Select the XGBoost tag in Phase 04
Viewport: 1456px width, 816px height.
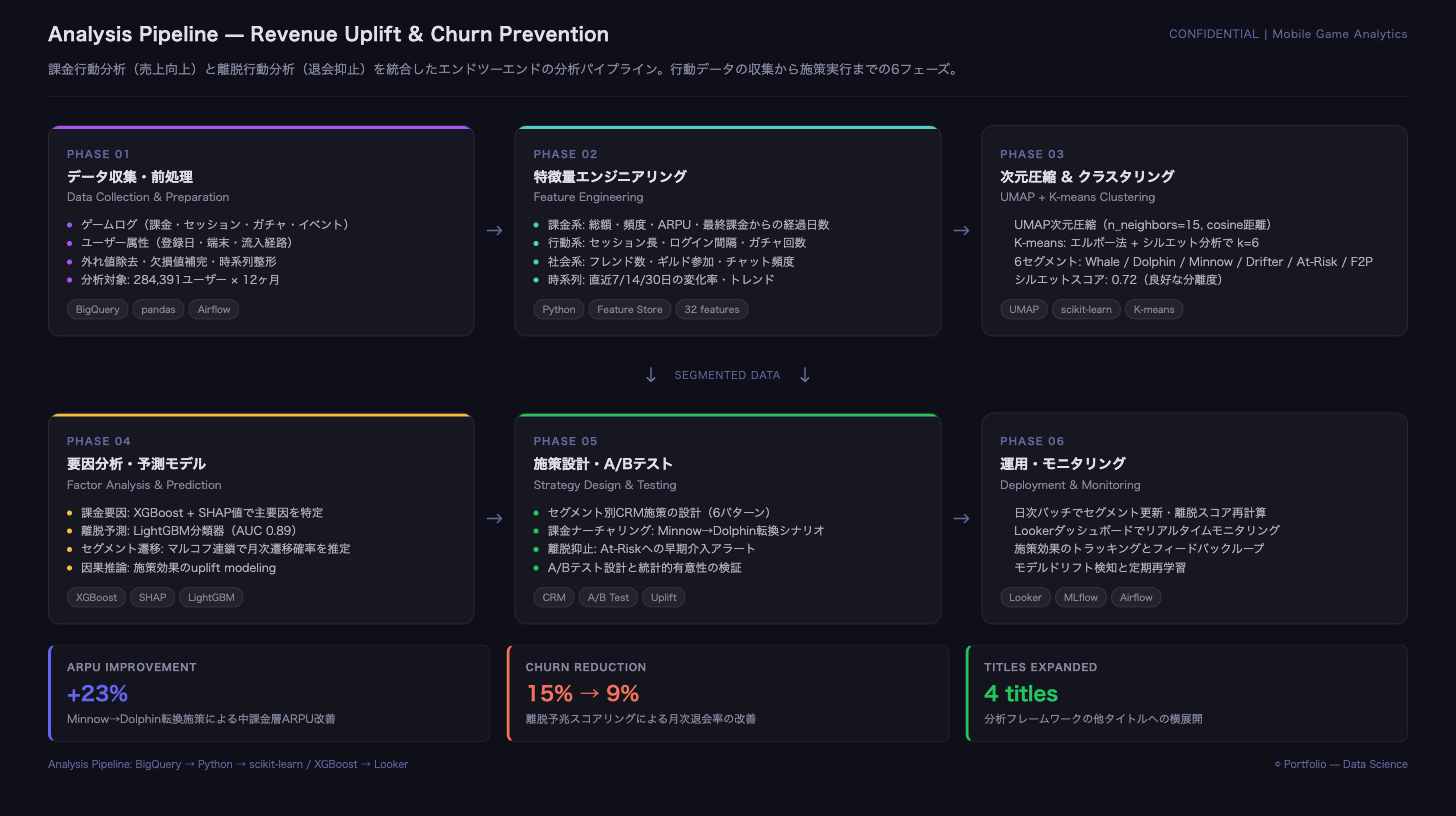pyautogui.click(x=97, y=598)
